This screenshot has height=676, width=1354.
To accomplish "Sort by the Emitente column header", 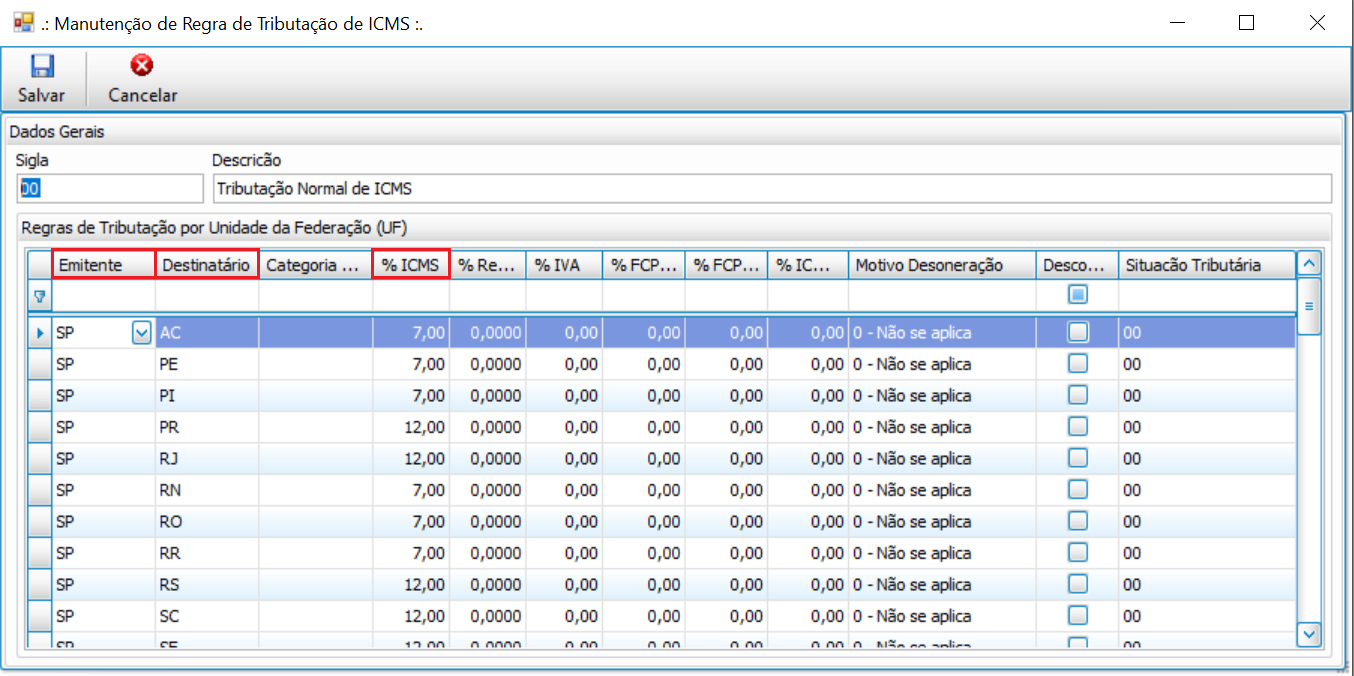I will (x=104, y=265).
